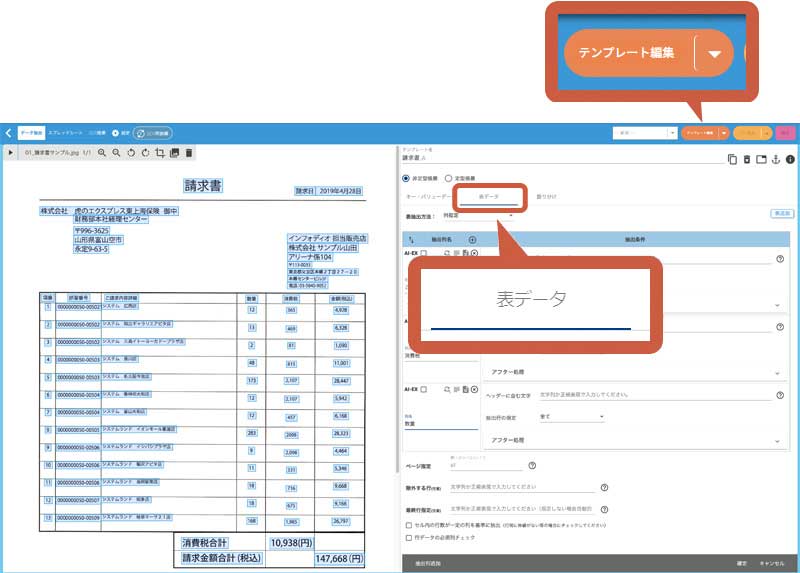The height and width of the screenshot is (573, 800).
Task: Open the 振り分け tab
Action: point(546,196)
